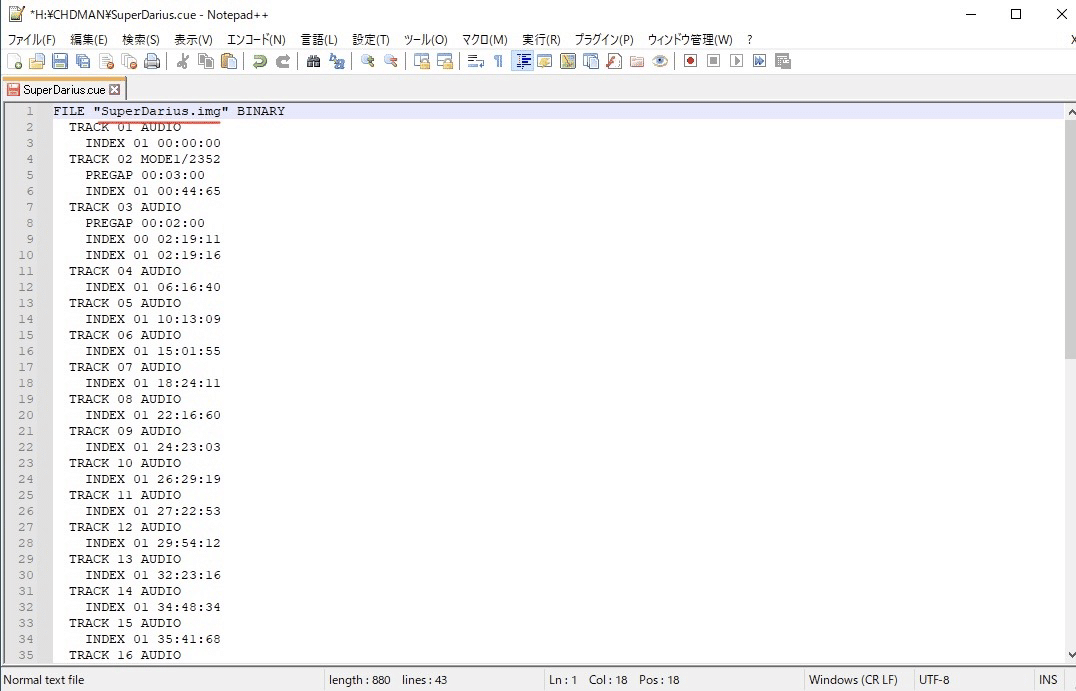Stop macro recording button
Viewport: 1076px width, 691px height.
tap(714, 62)
